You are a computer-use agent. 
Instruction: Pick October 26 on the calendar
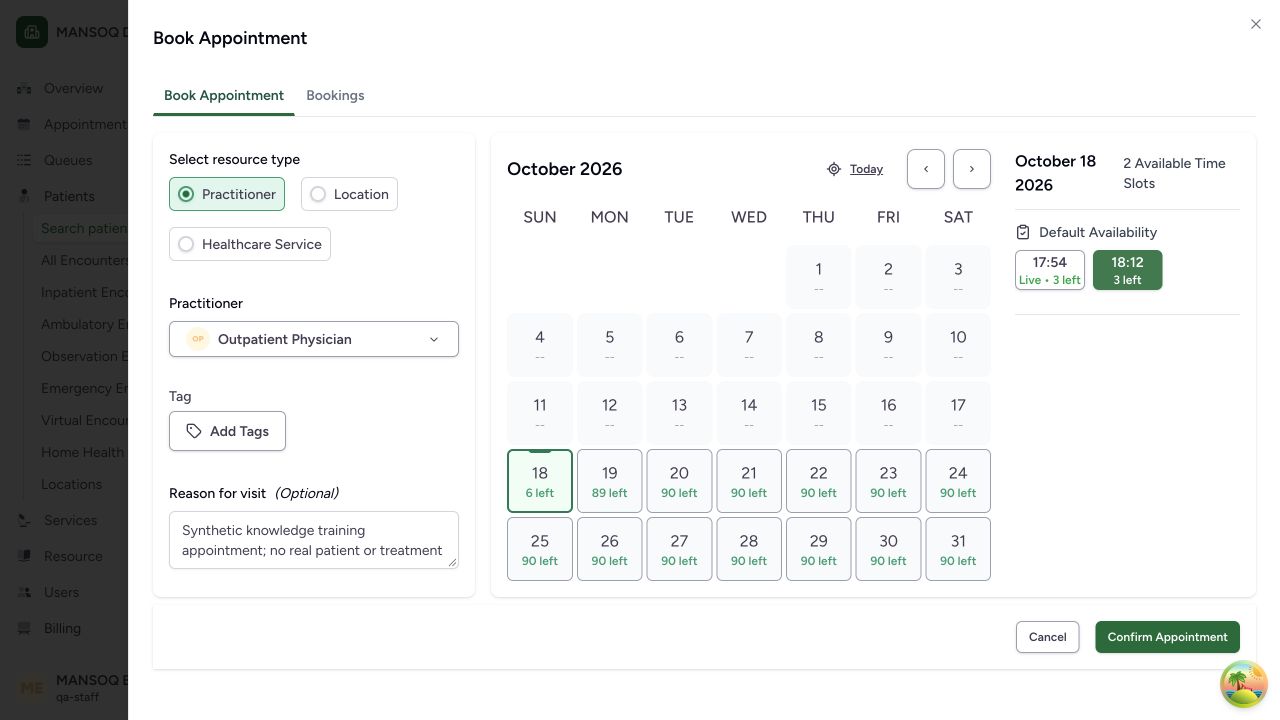[610, 549]
